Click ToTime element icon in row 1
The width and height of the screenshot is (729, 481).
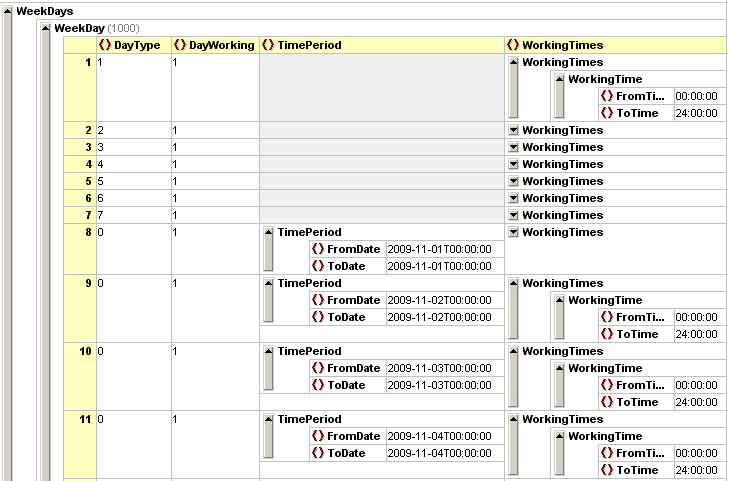click(x=607, y=113)
